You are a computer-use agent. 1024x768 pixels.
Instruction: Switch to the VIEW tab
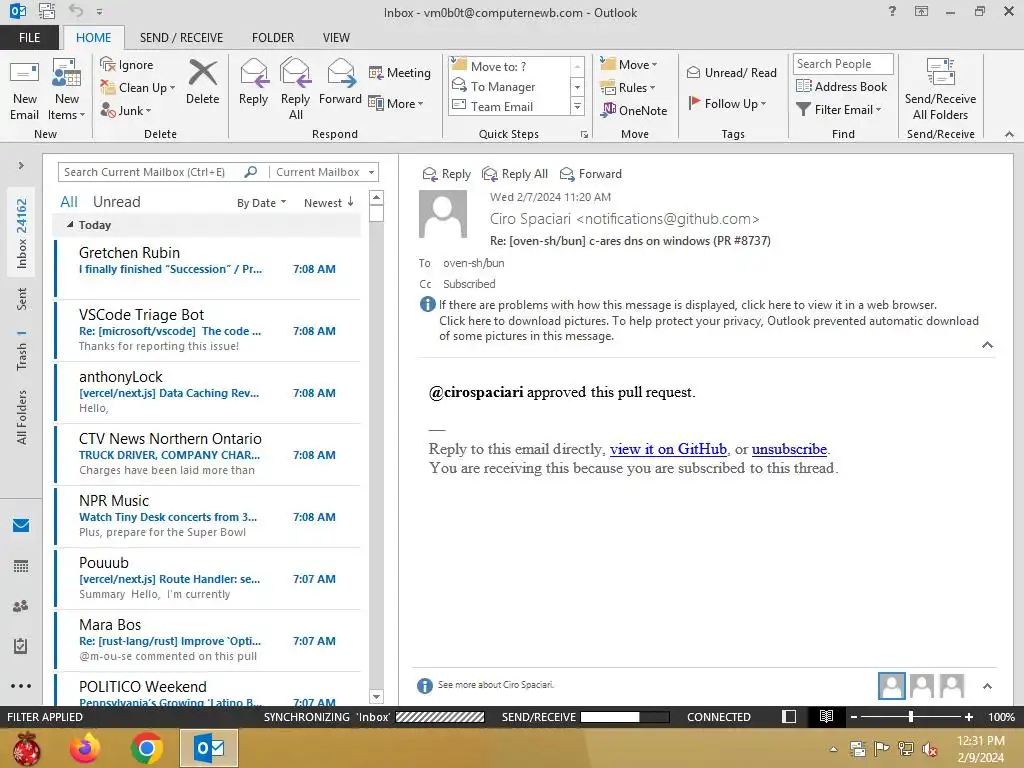point(336,37)
